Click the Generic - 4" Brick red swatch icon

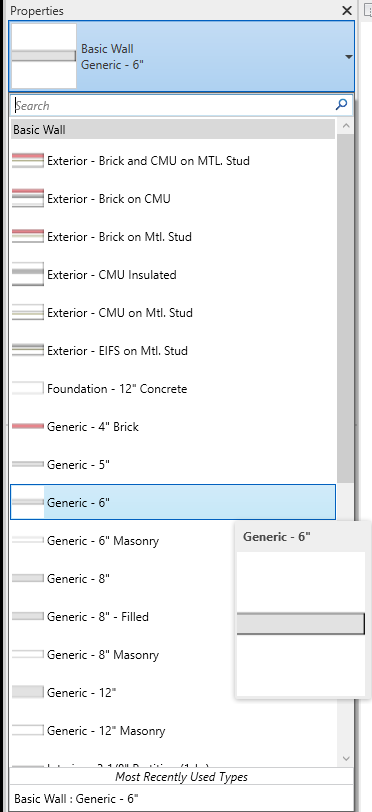[28, 426]
